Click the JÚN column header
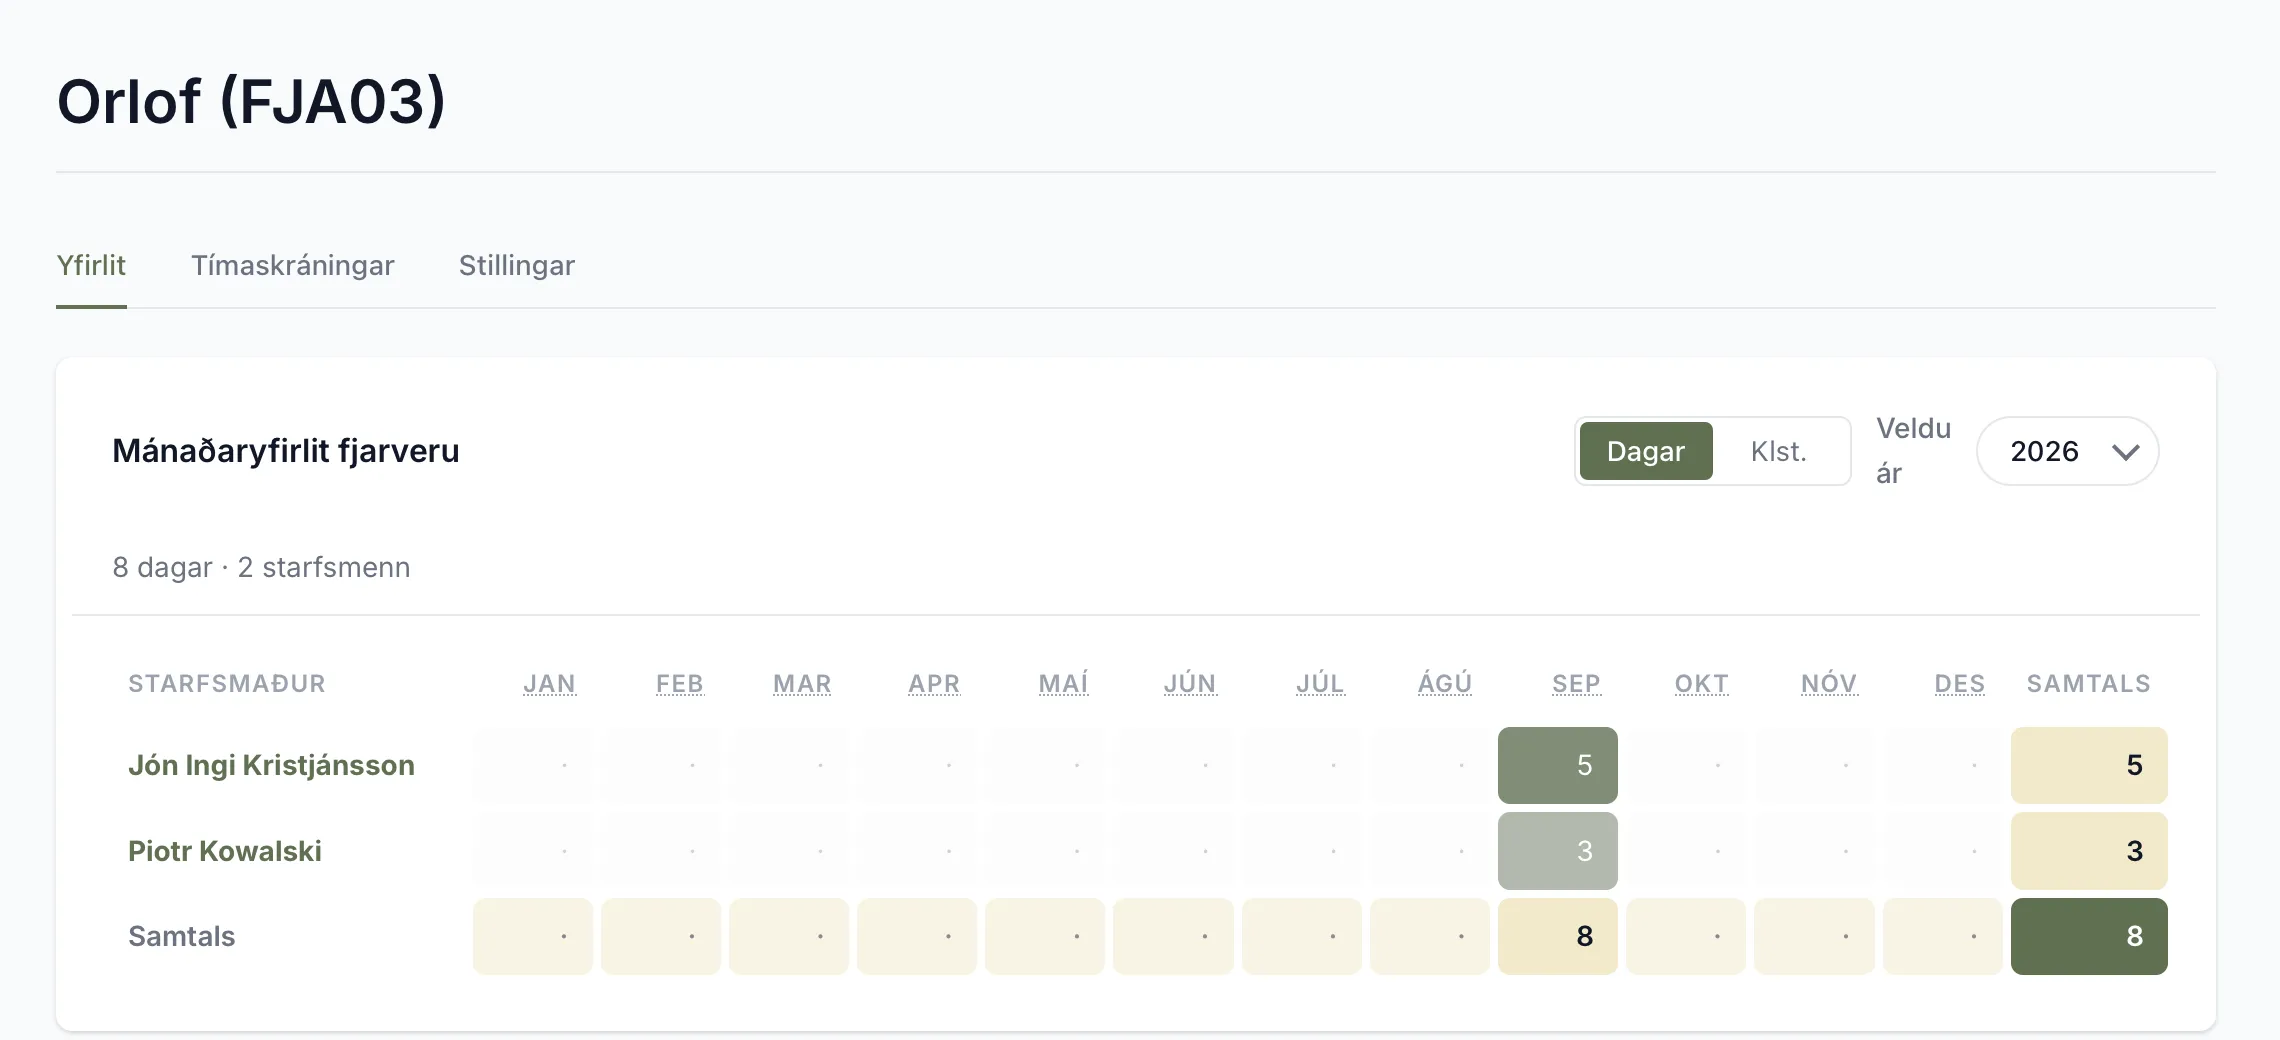2280x1040 pixels. 1190,684
